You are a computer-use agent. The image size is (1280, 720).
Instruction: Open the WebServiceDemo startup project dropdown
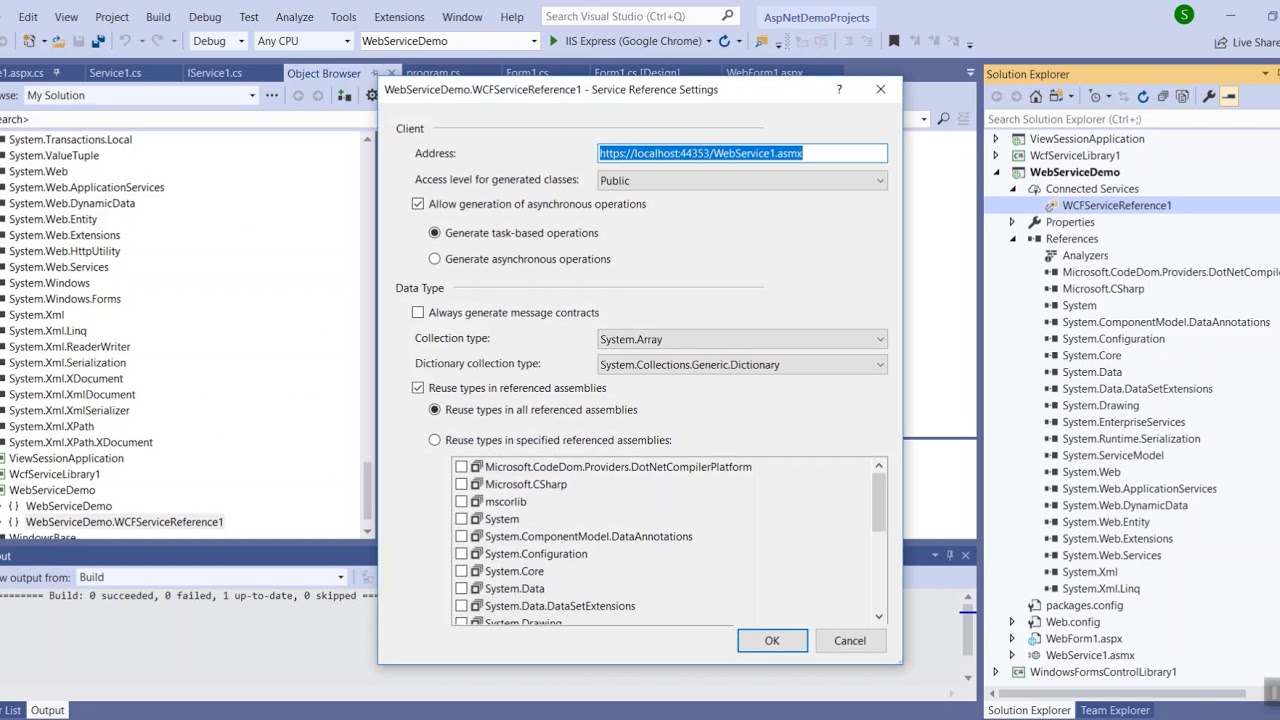pyautogui.click(x=449, y=41)
